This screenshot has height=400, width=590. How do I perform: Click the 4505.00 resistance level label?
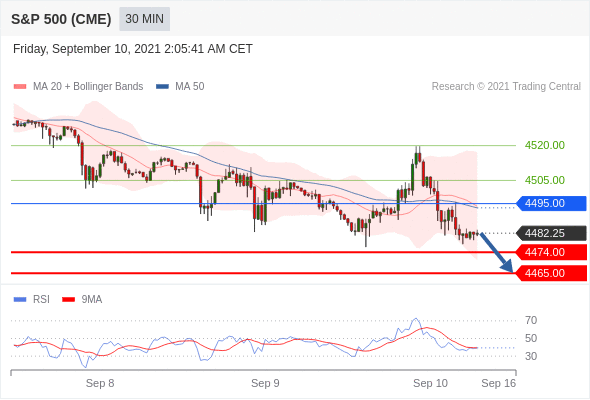pos(545,180)
